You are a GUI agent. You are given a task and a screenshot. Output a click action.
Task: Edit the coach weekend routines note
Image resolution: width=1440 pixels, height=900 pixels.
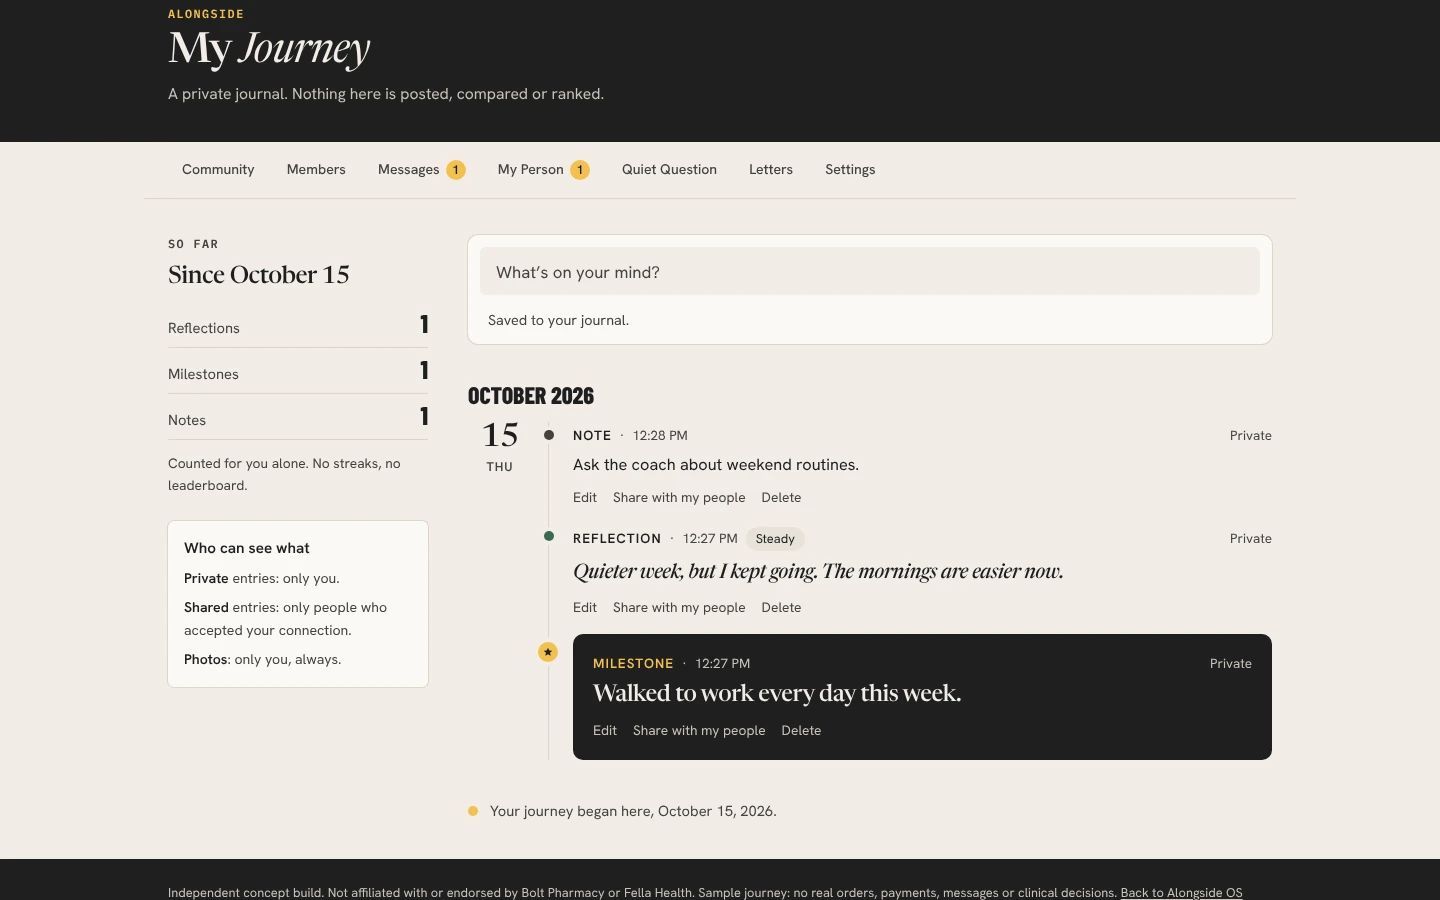[x=585, y=498]
